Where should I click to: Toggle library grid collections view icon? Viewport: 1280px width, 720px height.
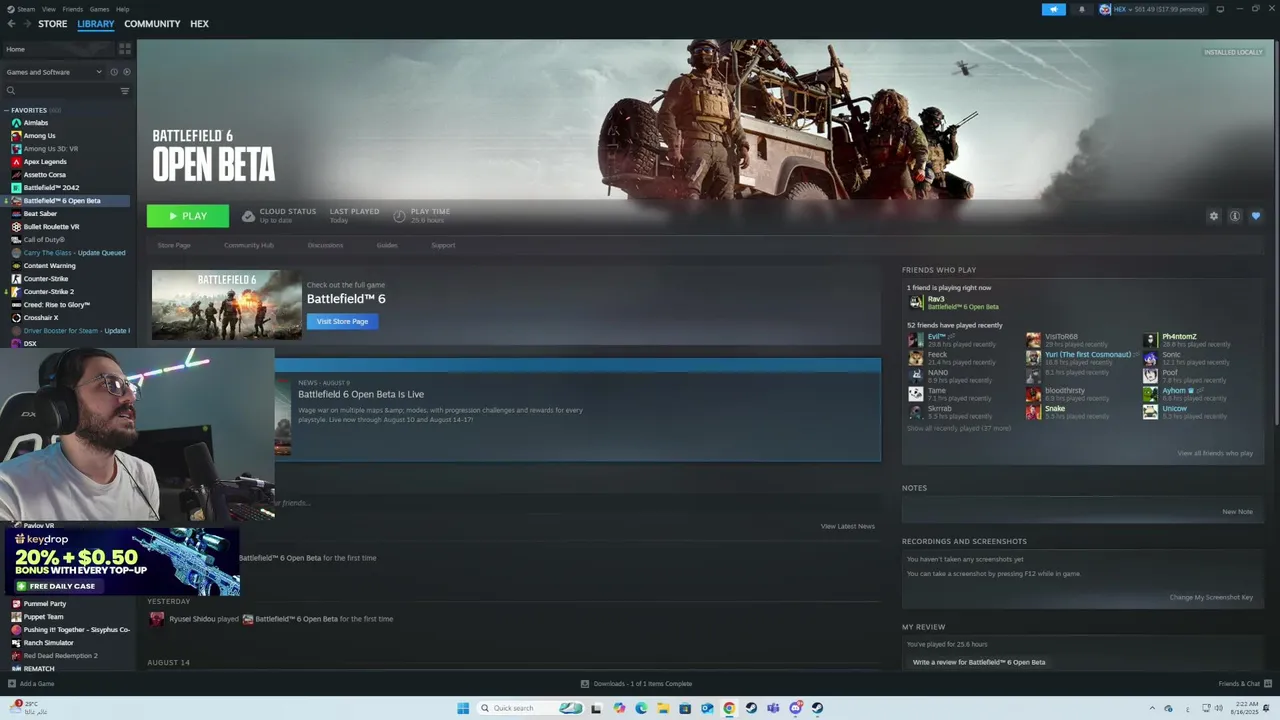click(125, 48)
